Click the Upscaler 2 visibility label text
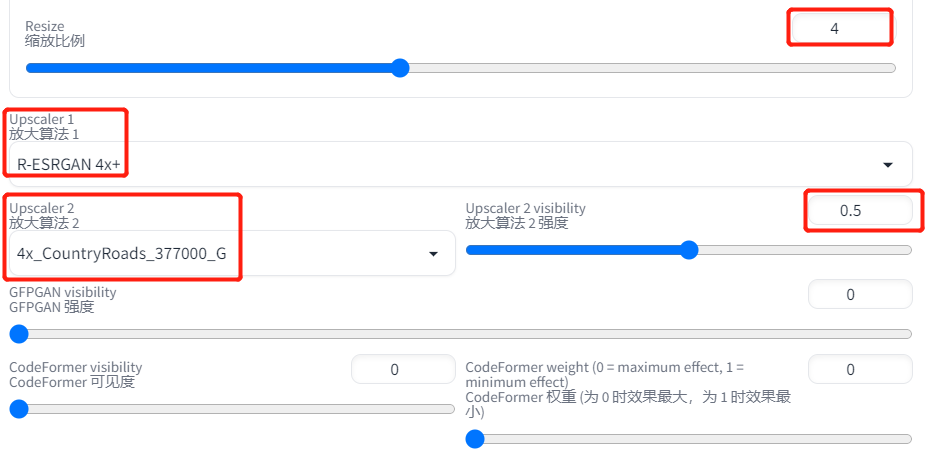This screenshot has height=461, width=926. (x=526, y=215)
